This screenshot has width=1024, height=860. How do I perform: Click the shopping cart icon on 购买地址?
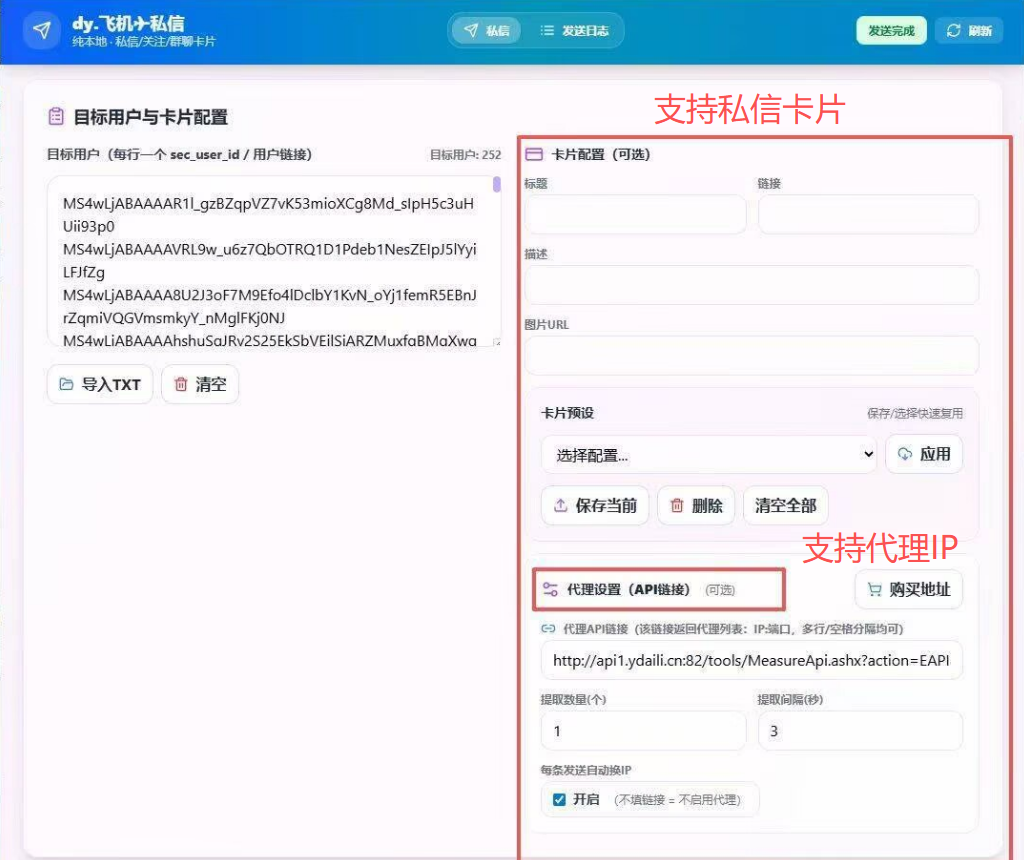(875, 590)
